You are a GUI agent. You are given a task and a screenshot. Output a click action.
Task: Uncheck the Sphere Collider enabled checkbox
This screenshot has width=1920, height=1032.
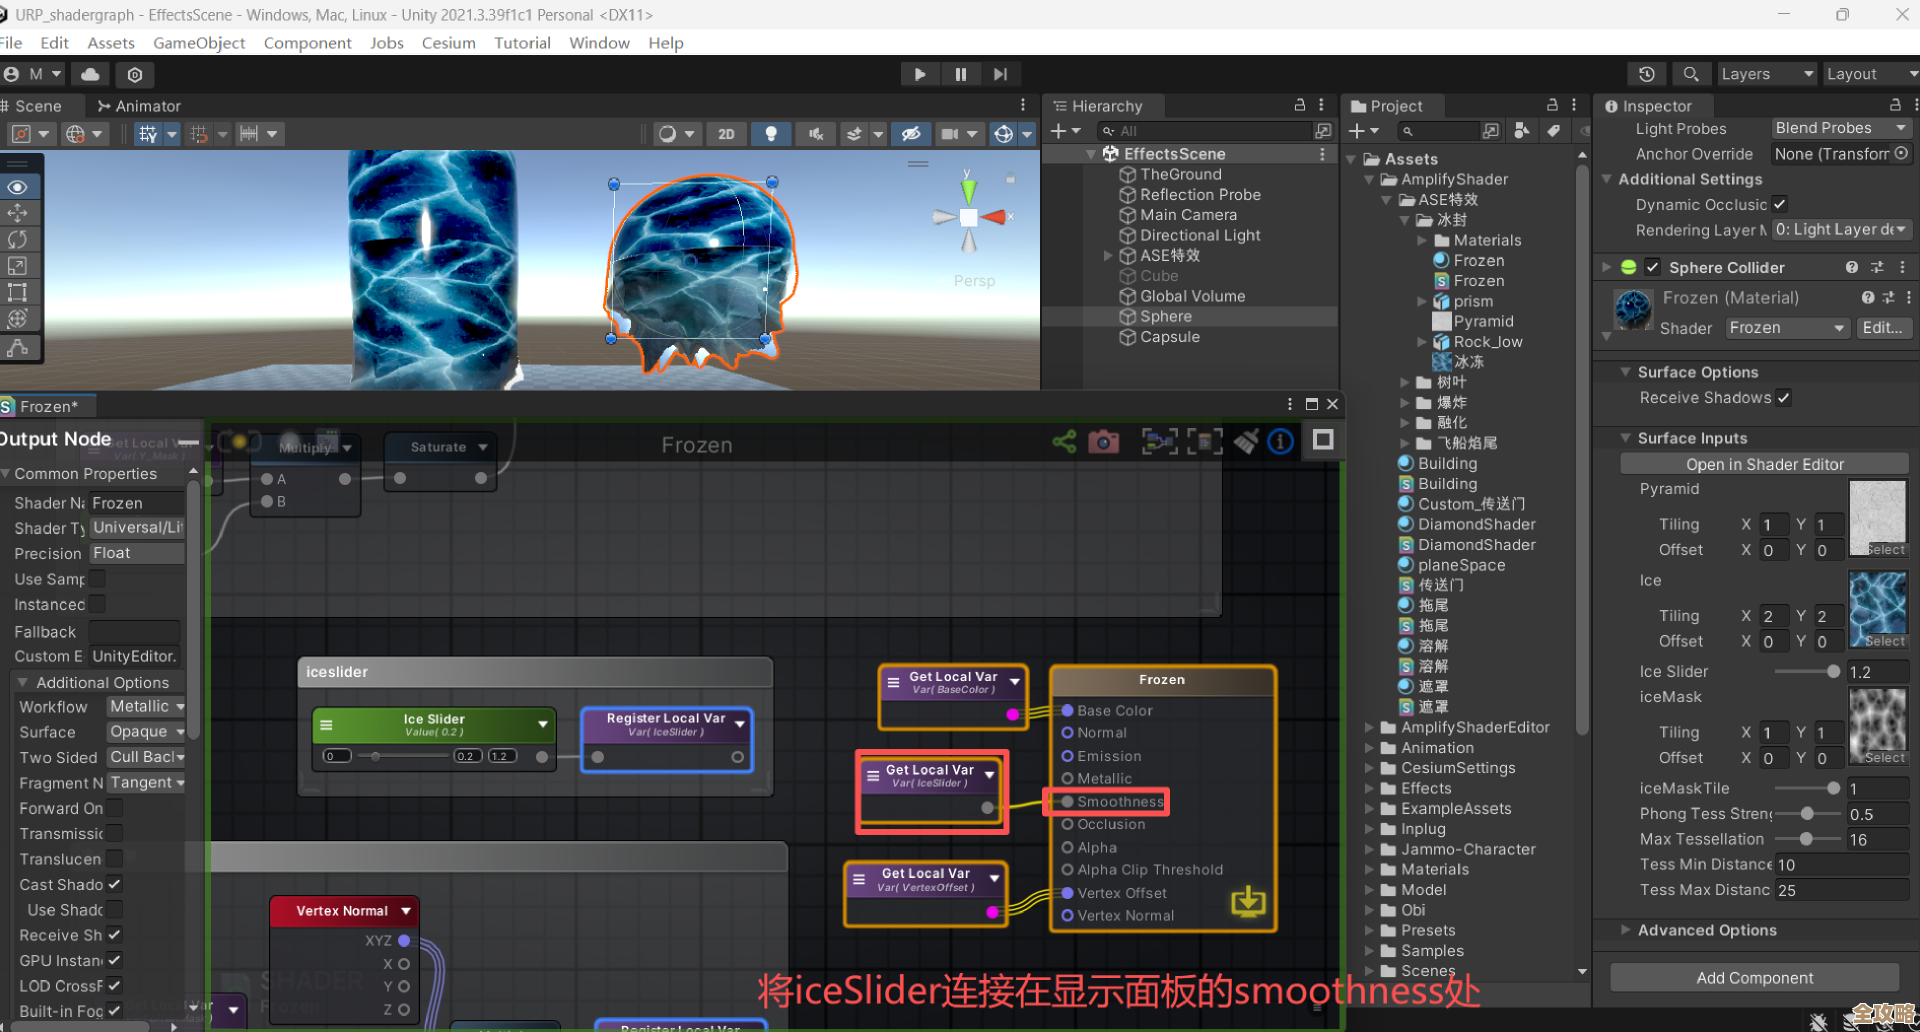[1652, 267]
